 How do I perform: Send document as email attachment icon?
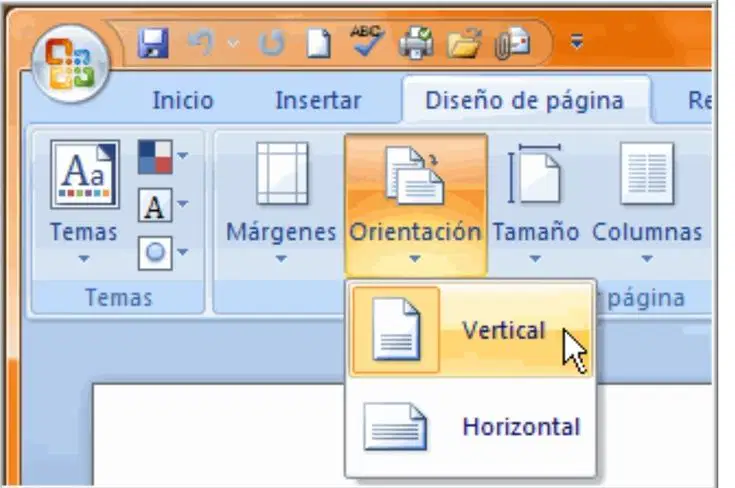coord(512,44)
